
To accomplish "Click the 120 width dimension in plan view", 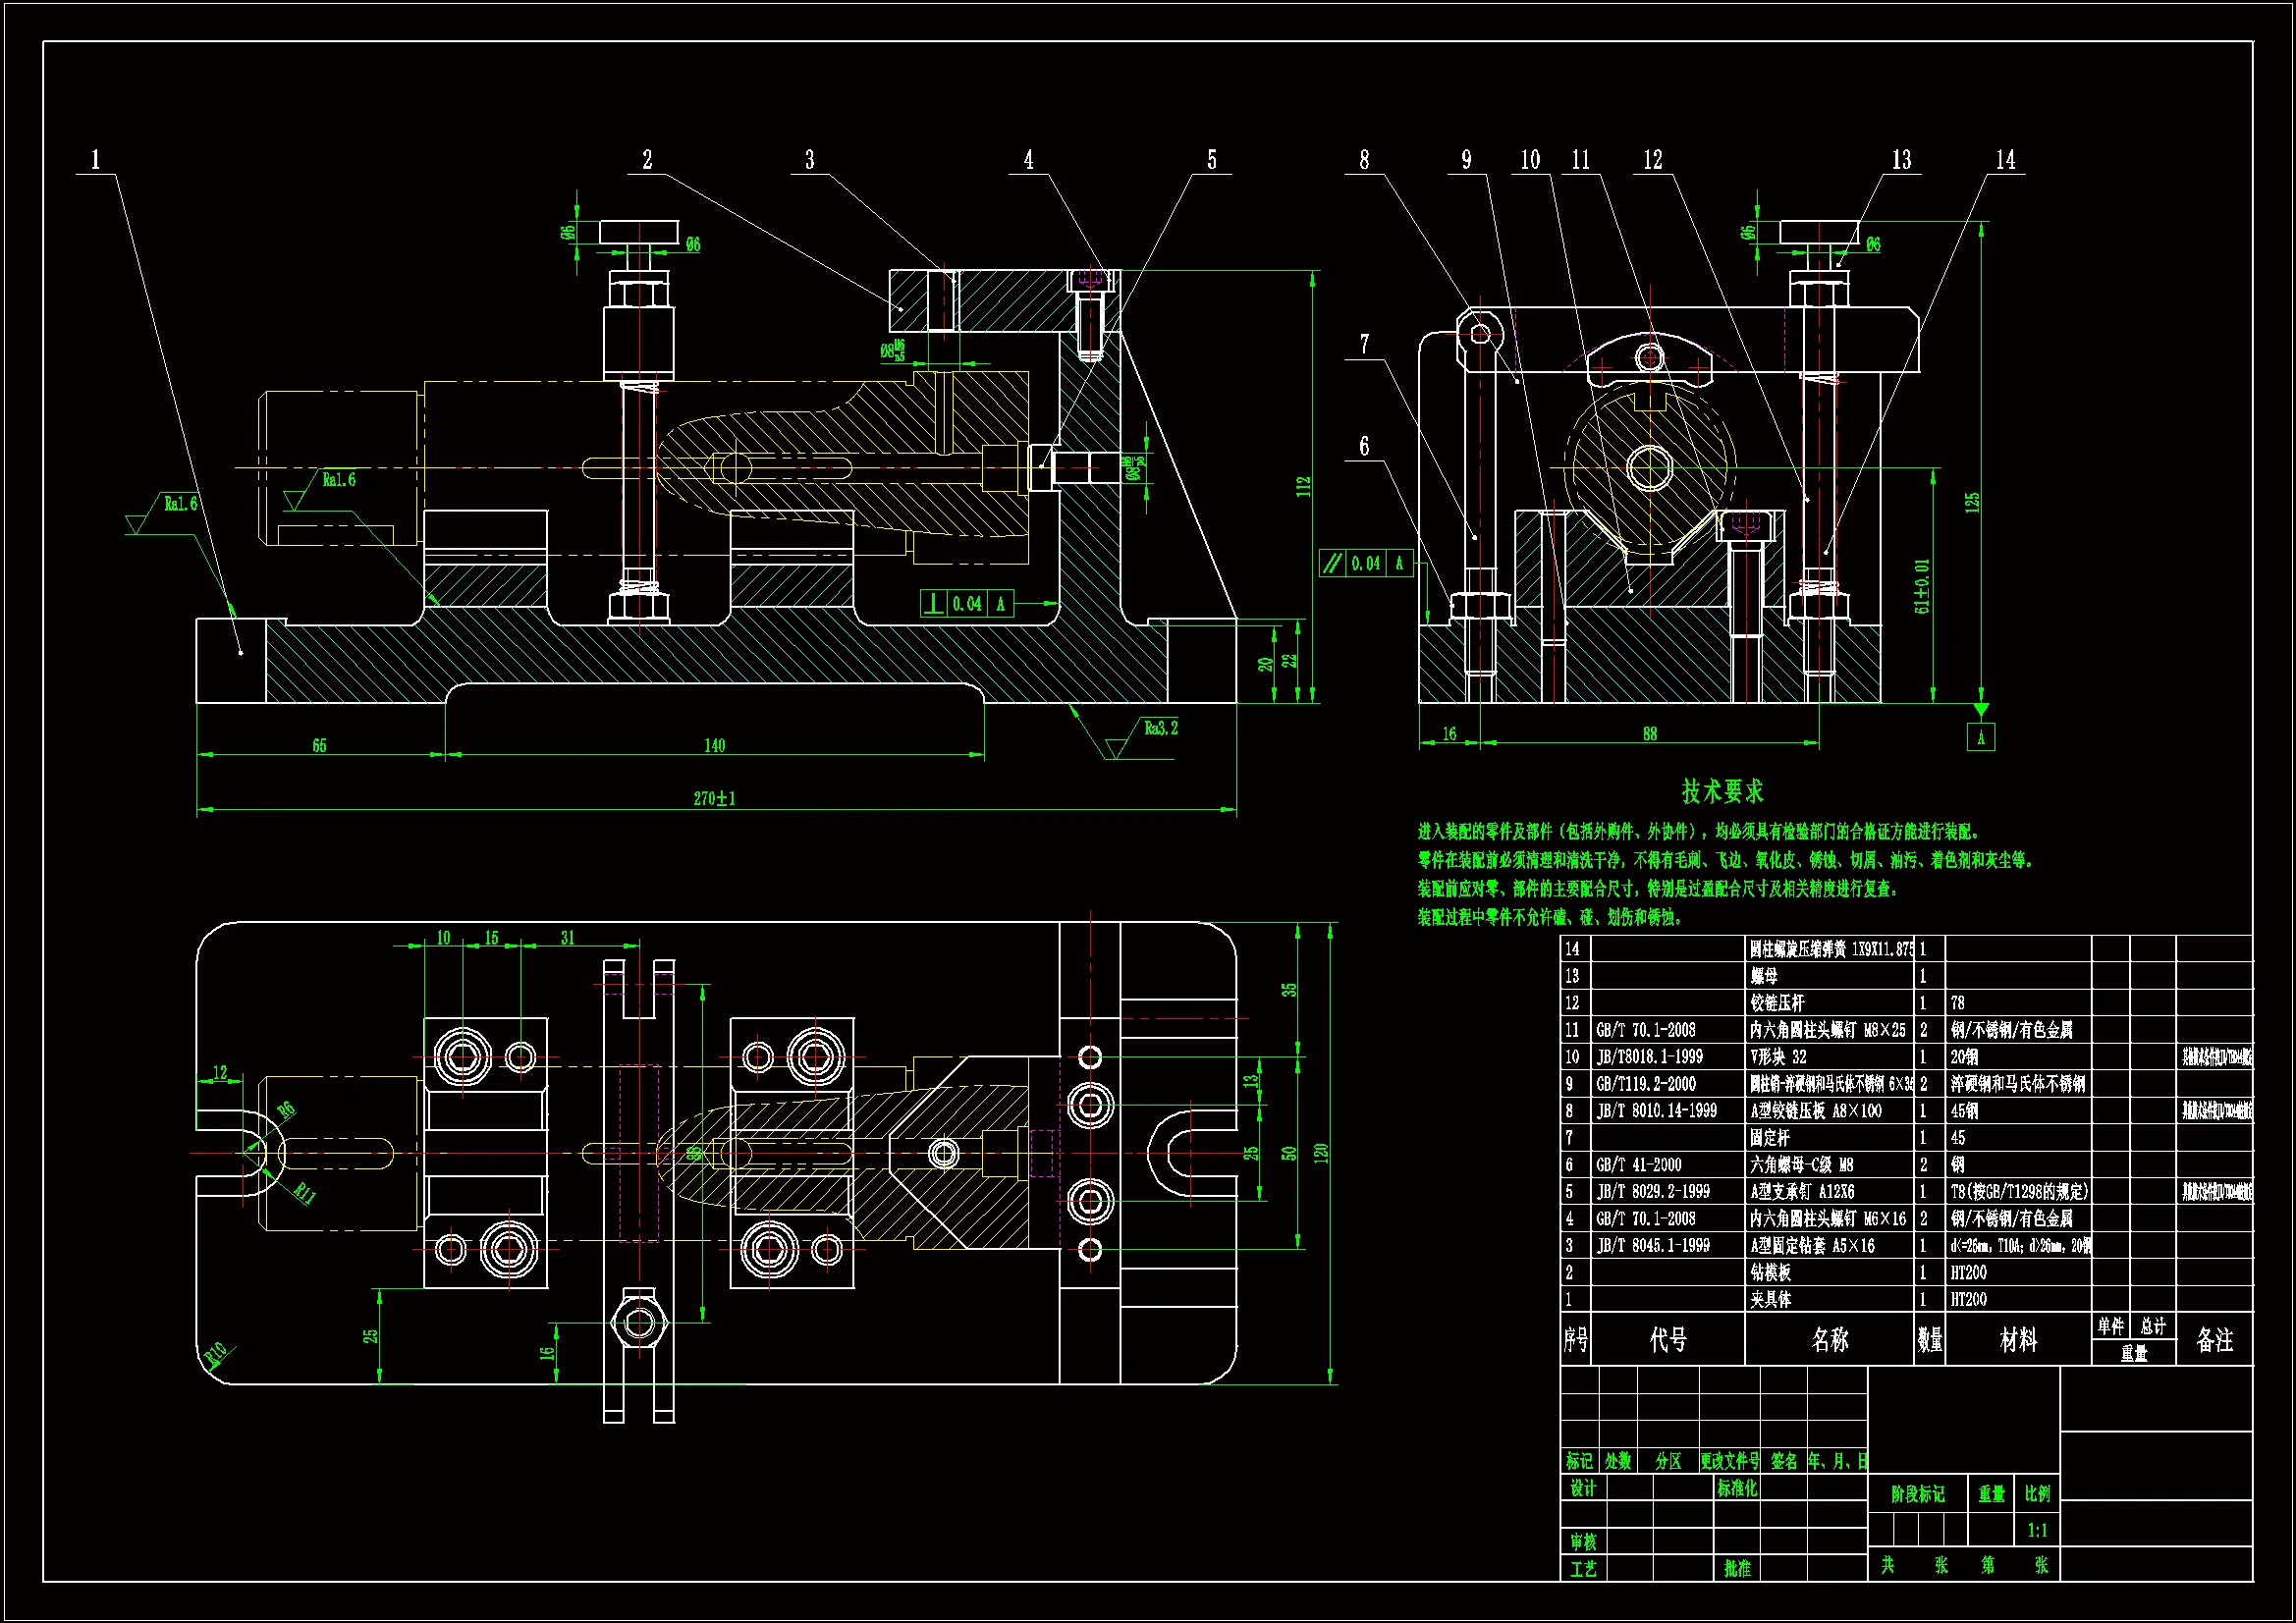I will 1320,1153.
